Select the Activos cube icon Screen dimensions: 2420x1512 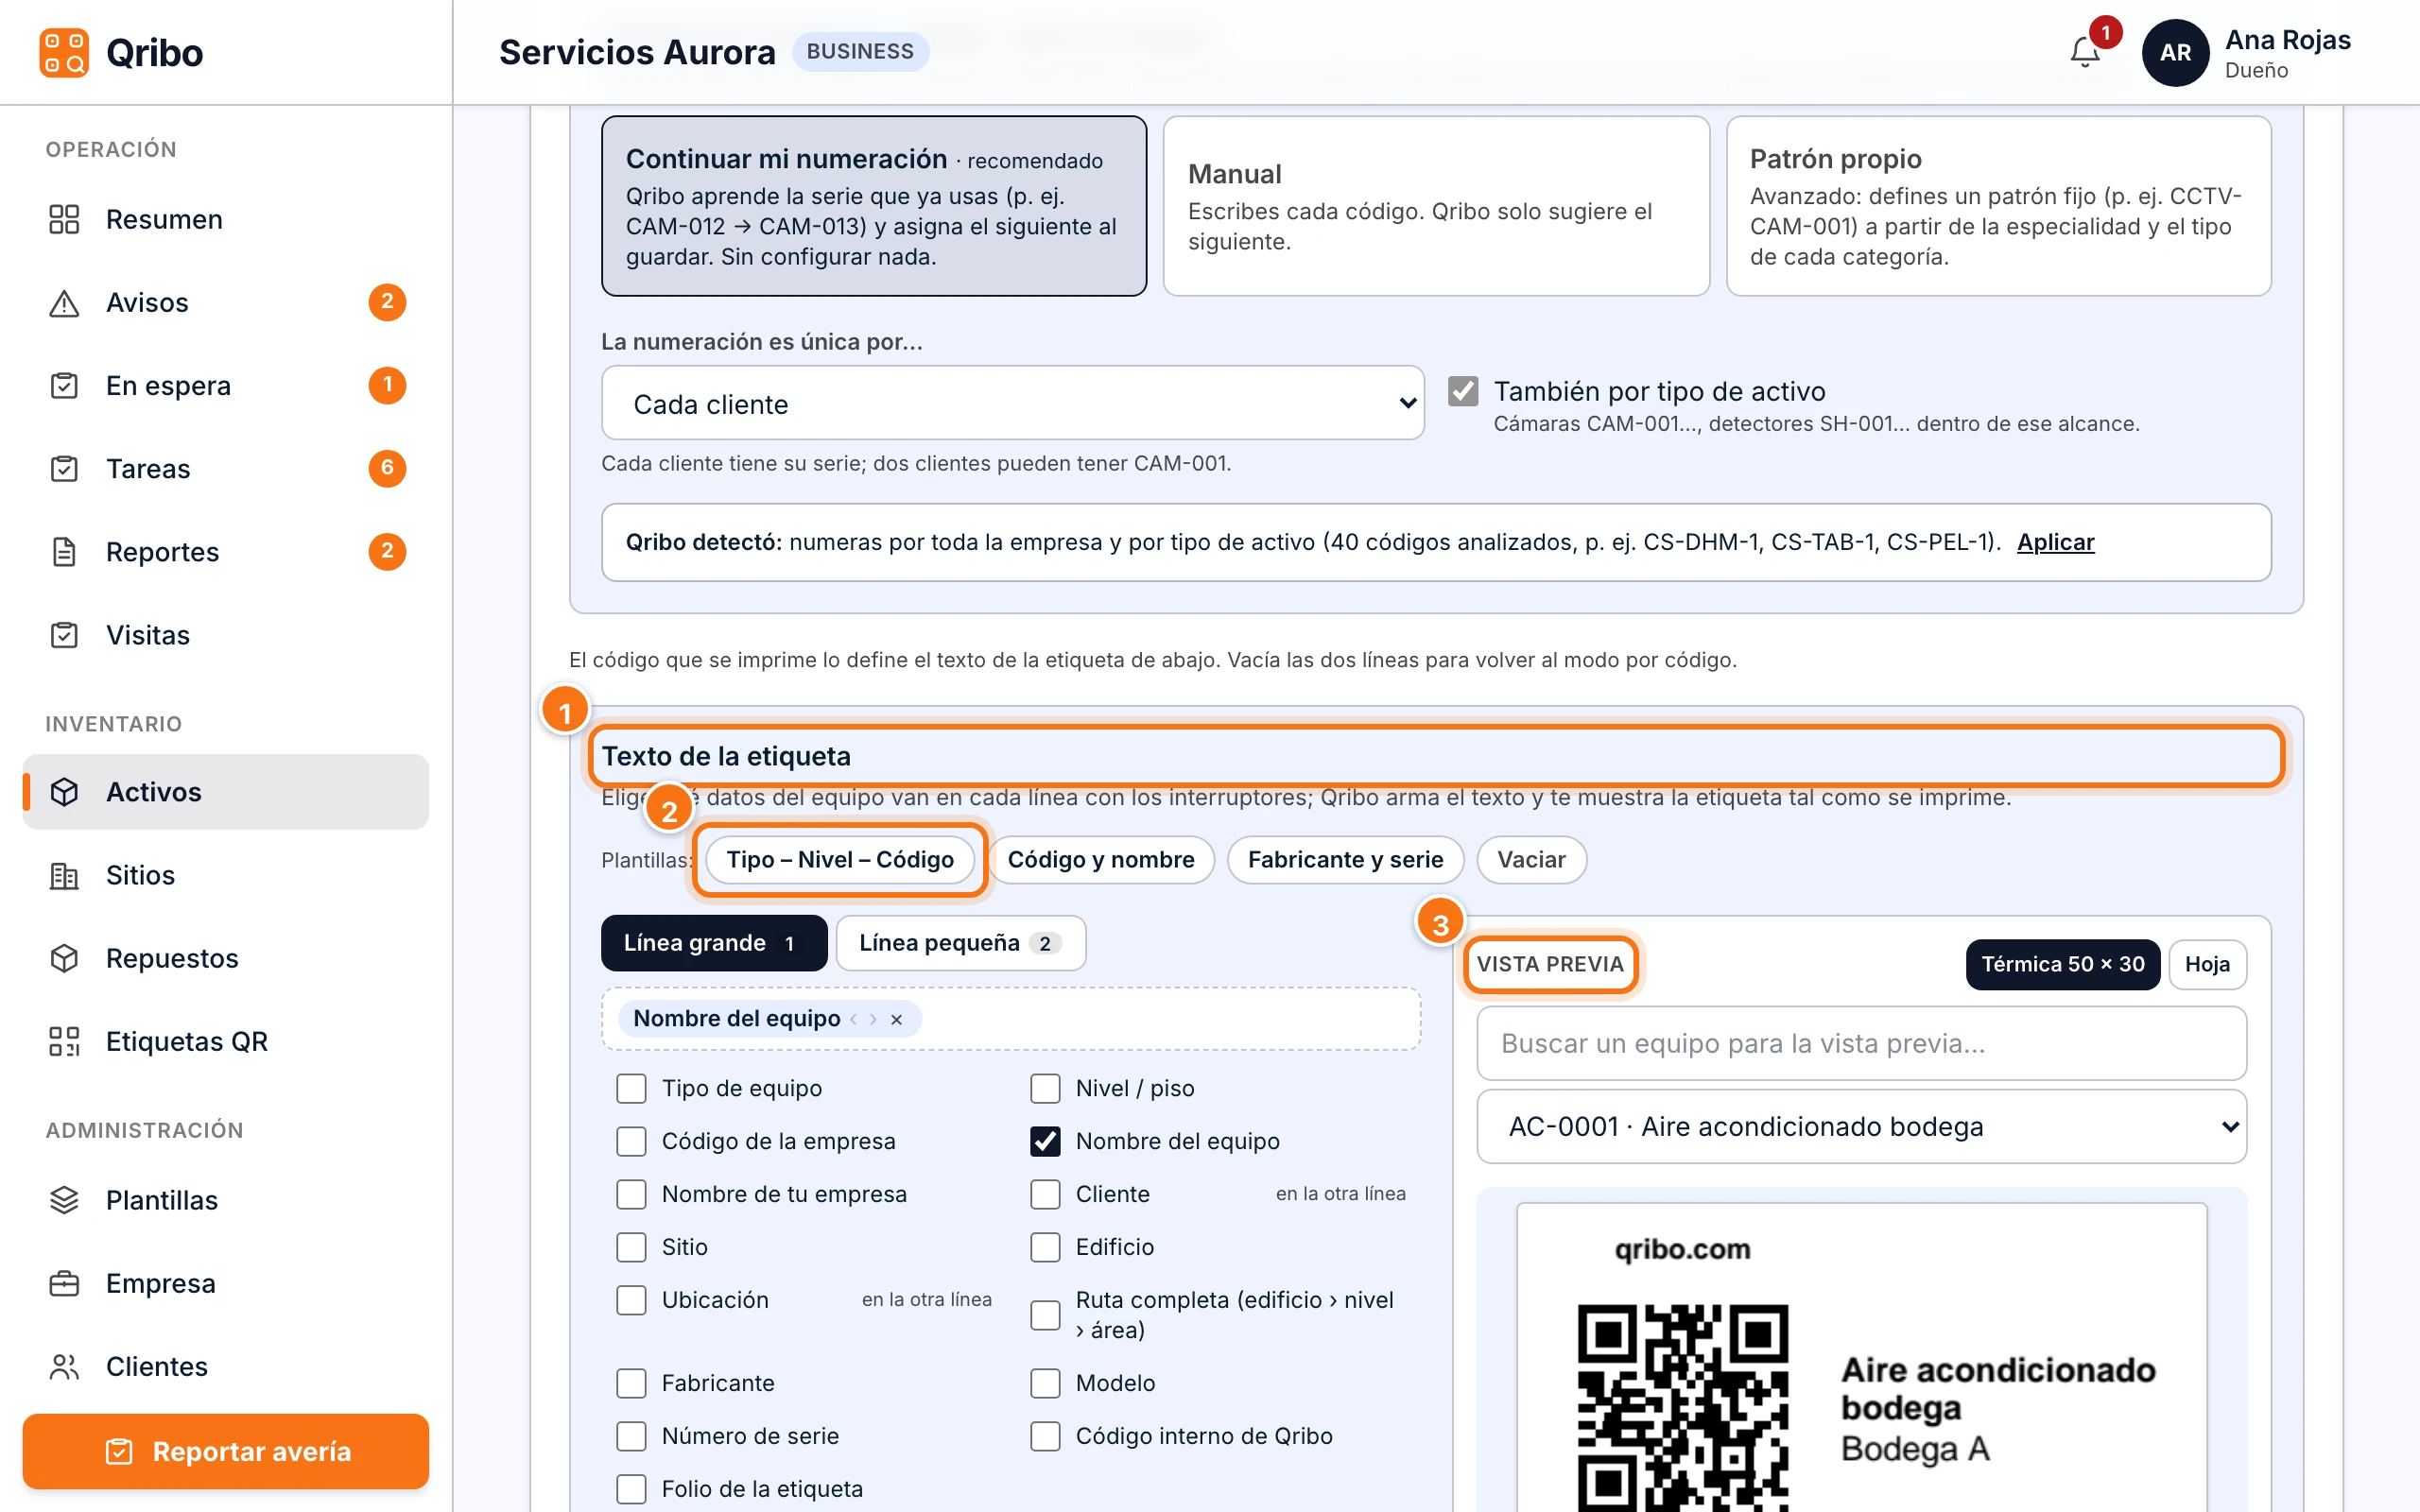point(64,791)
